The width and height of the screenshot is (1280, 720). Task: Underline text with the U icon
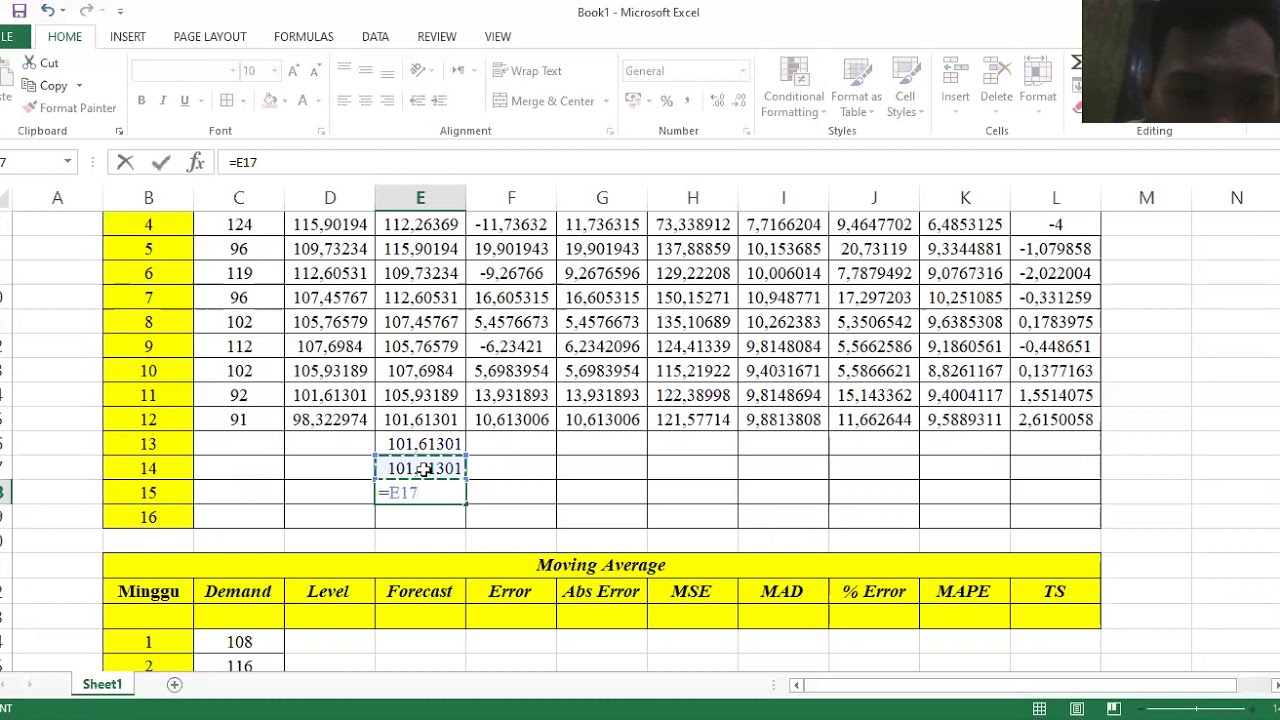point(184,101)
